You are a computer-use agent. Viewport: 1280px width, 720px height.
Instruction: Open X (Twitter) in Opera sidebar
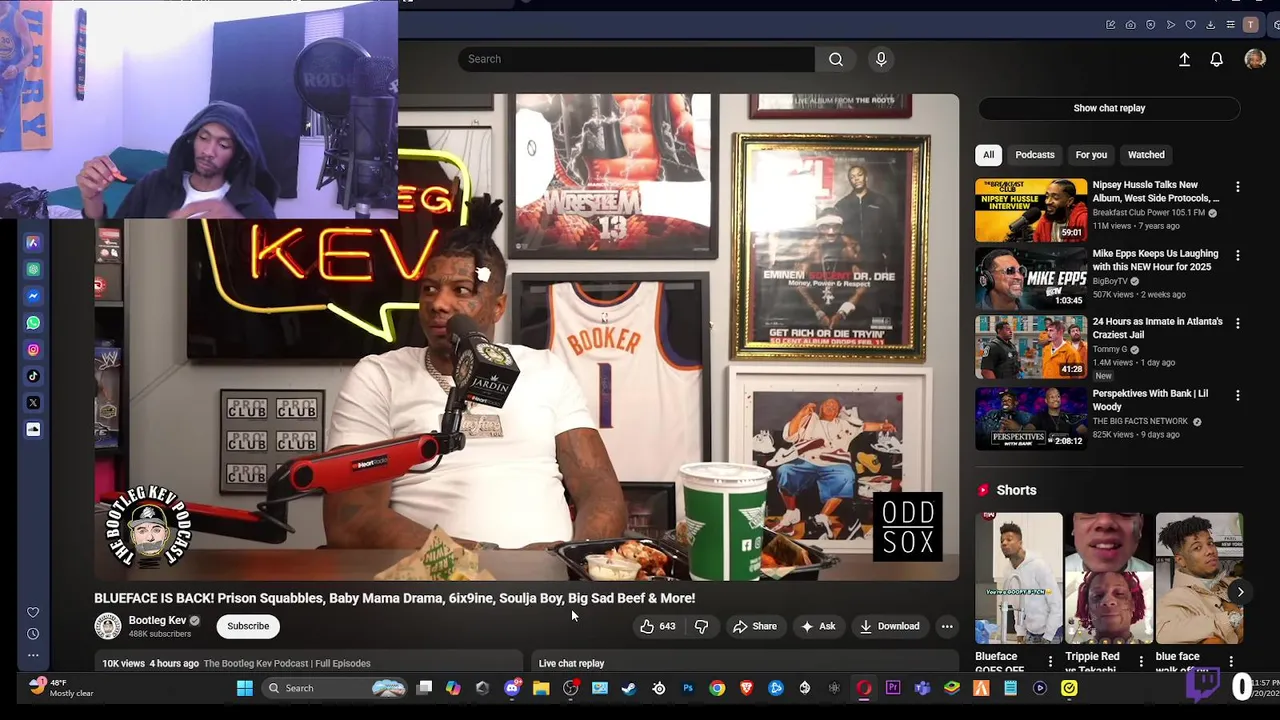(x=33, y=403)
